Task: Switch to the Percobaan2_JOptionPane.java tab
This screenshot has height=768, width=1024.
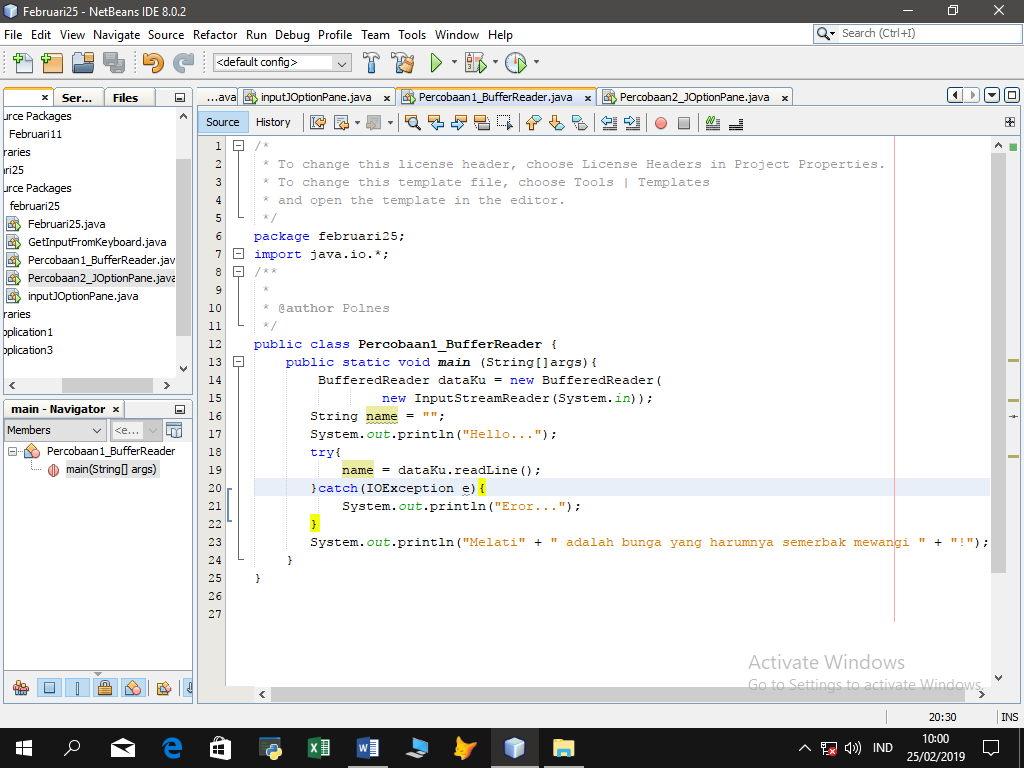Action: point(690,97)
